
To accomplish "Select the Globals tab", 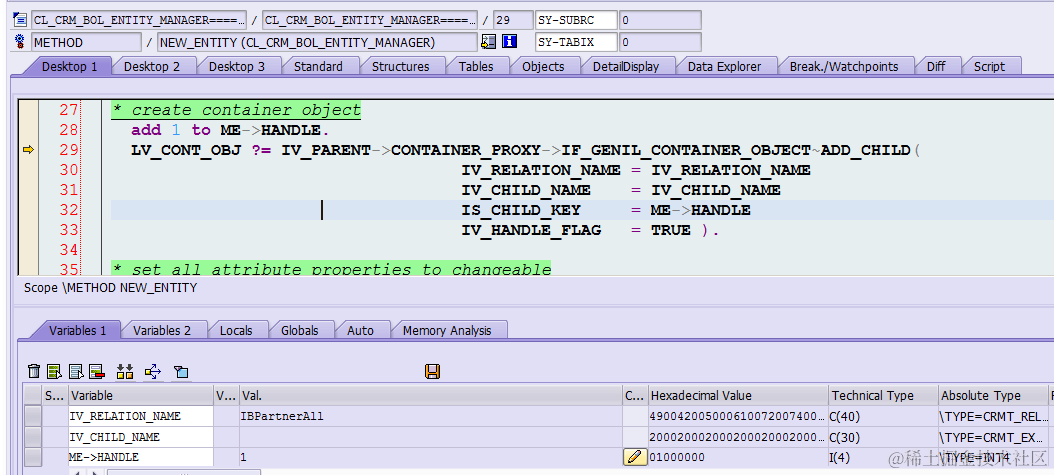I will (299, 331).
